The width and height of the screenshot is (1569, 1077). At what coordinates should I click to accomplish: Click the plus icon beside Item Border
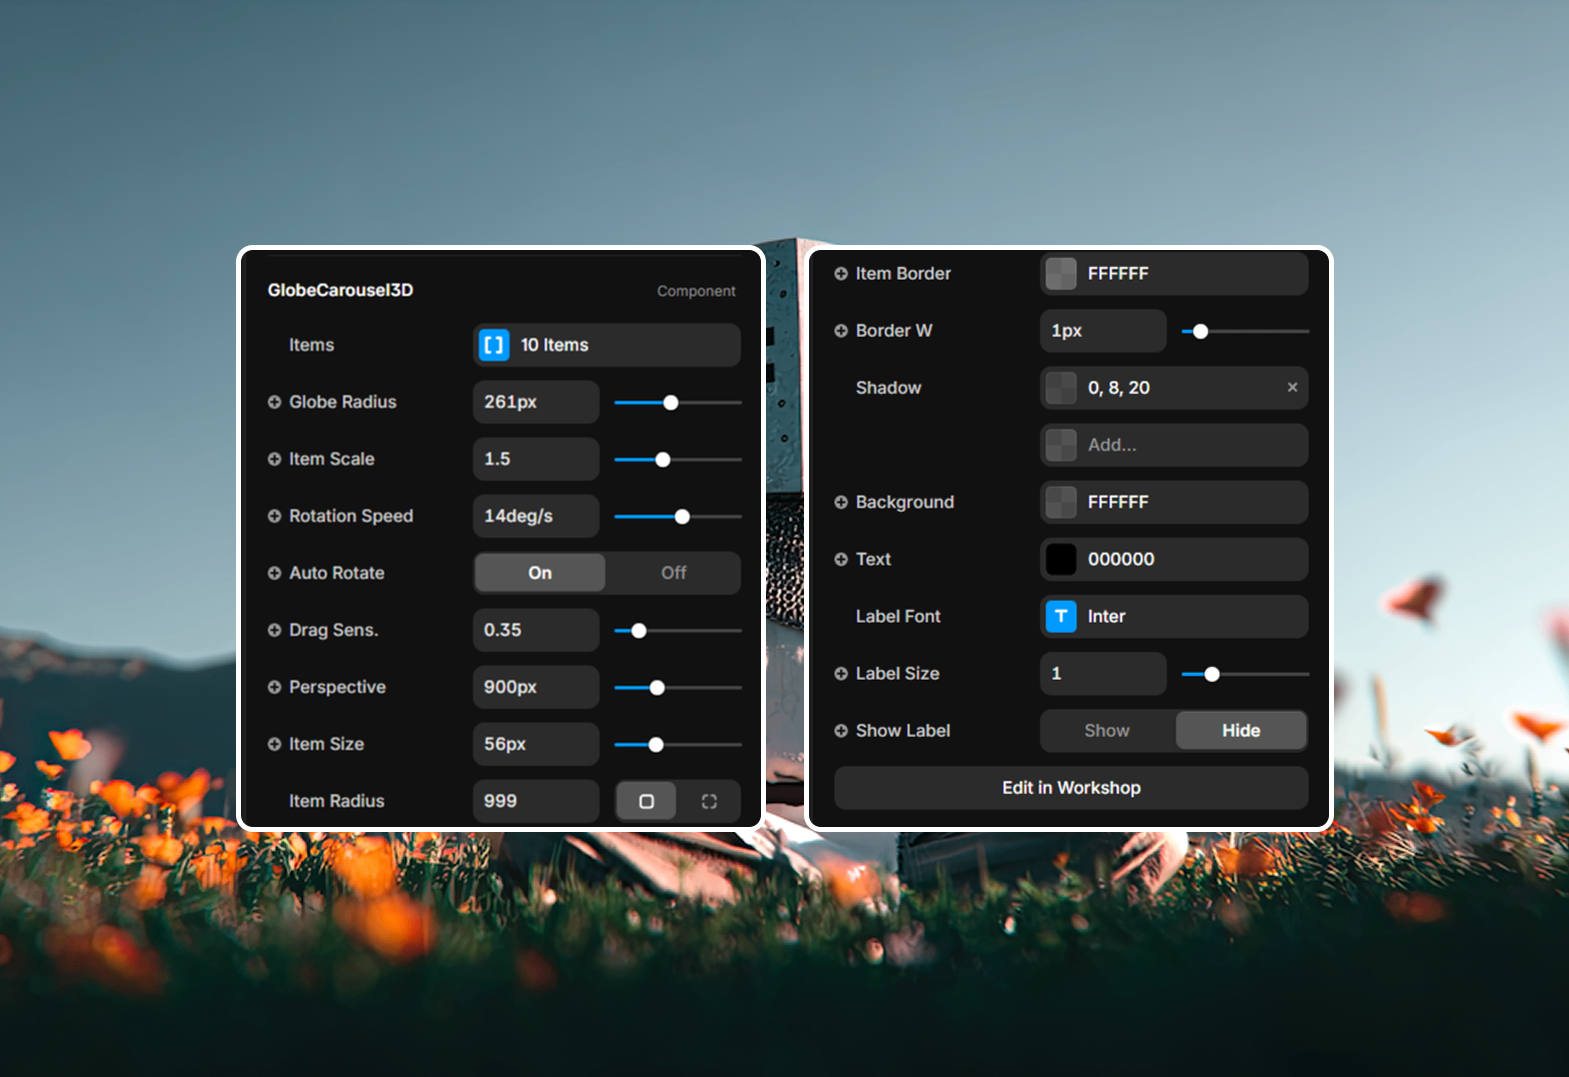(x=841, y=274)
